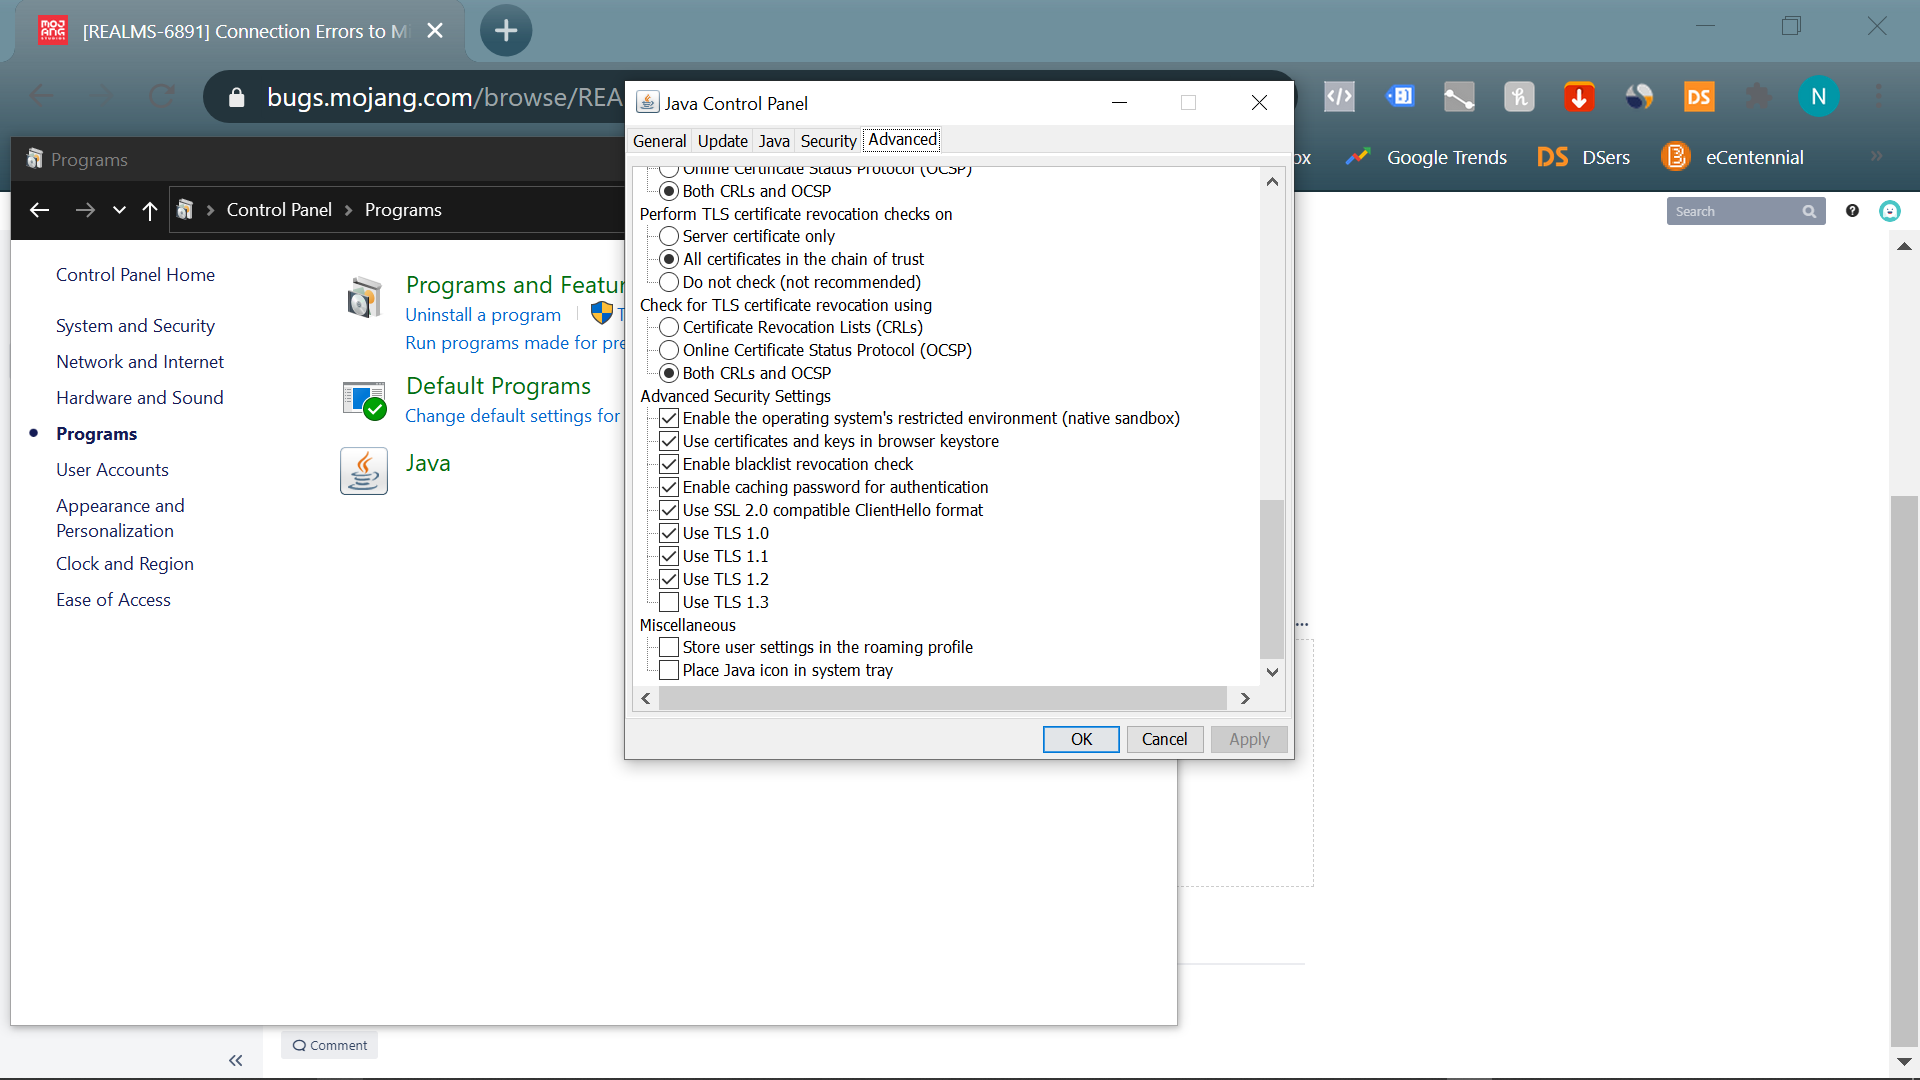The width and height of the screenshot is (1920, 1080).
Task: Select Do not check (not recommended) radio
Action: pyautogui.click(x=669, y=282)
